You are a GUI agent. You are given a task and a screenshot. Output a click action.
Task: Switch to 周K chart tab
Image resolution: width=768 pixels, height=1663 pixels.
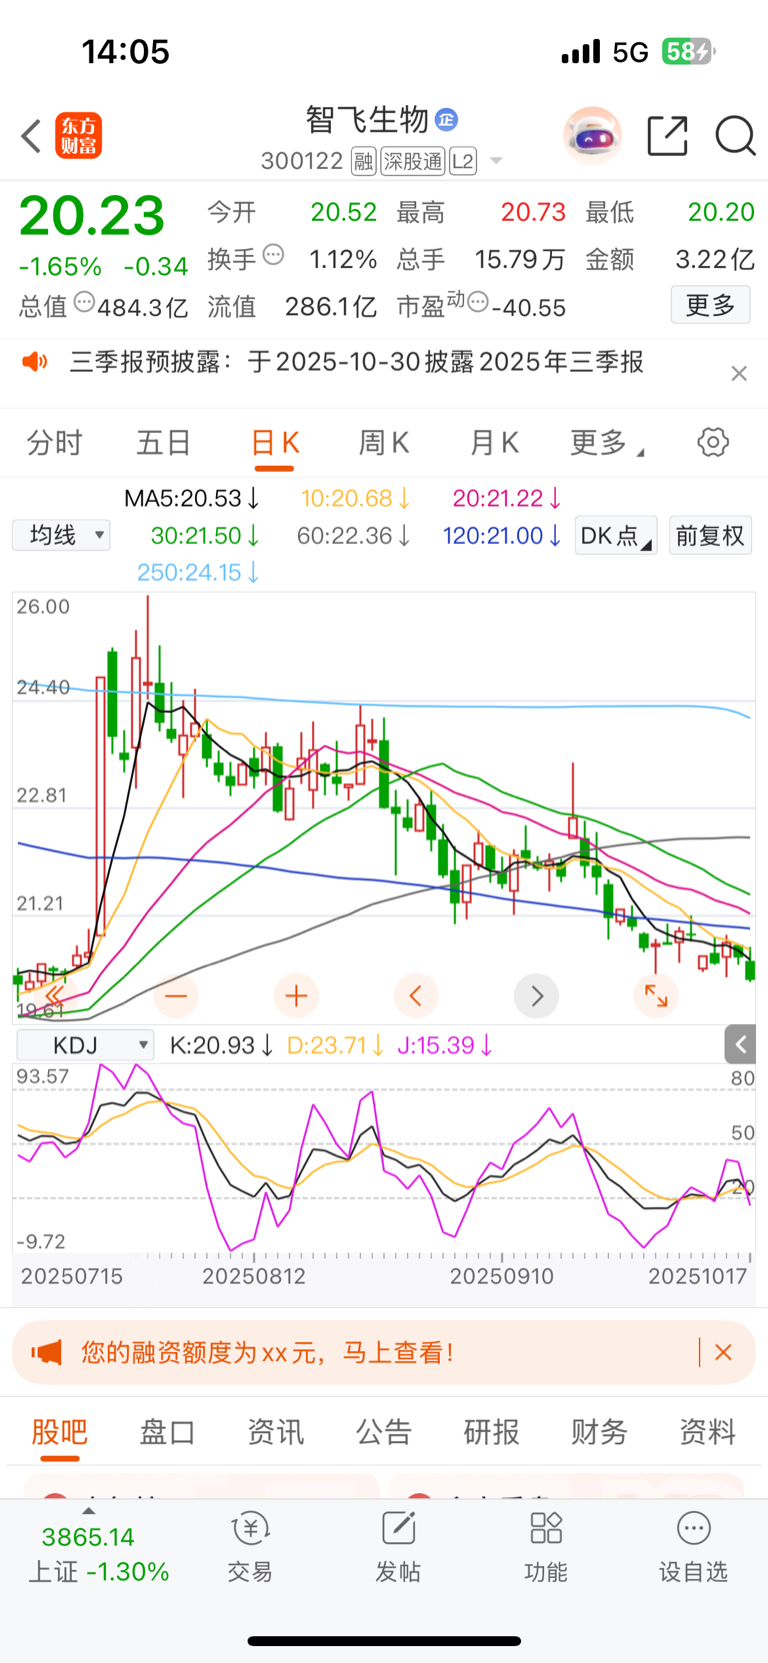[x=384, y=442]
